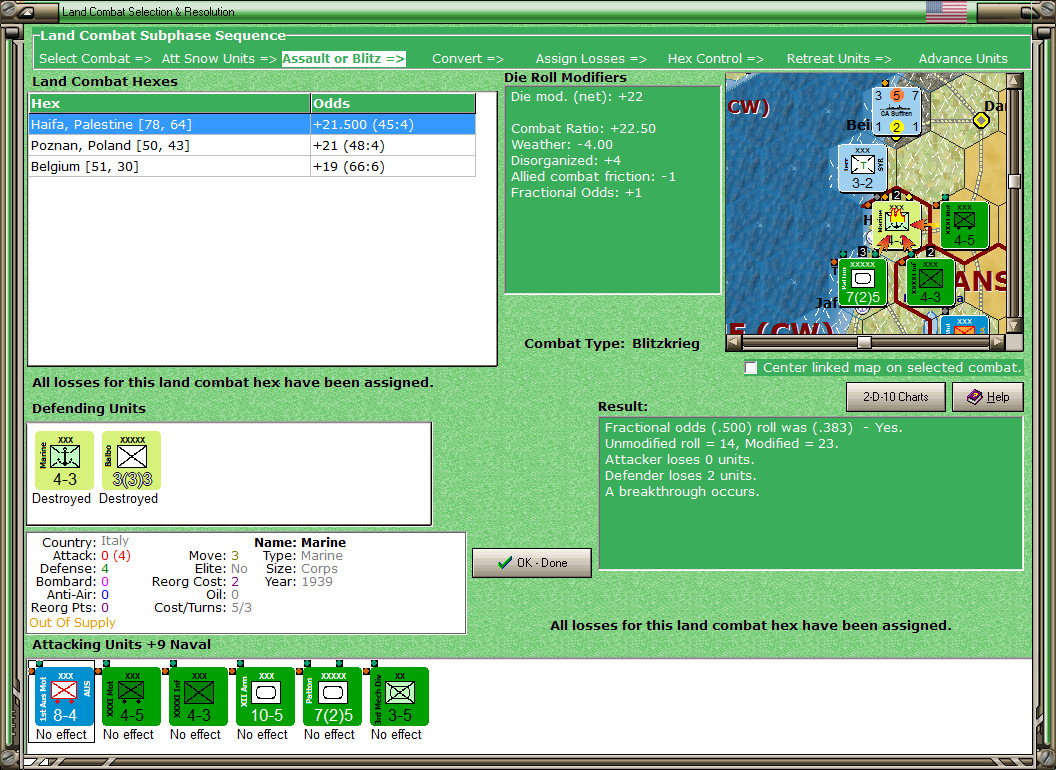Click the yellow diamond city marker on map
Viewport: 1056px width, 770px height.
pos(981,121)
